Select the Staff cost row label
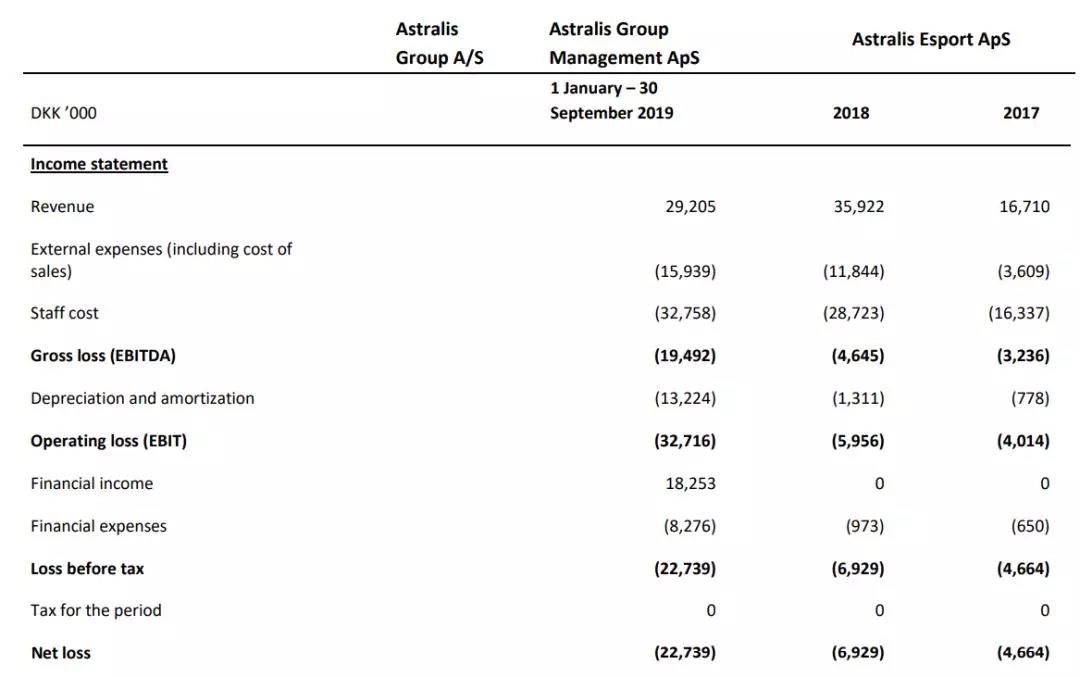This screenshot has height=677, width=1080. click(64, 313)
